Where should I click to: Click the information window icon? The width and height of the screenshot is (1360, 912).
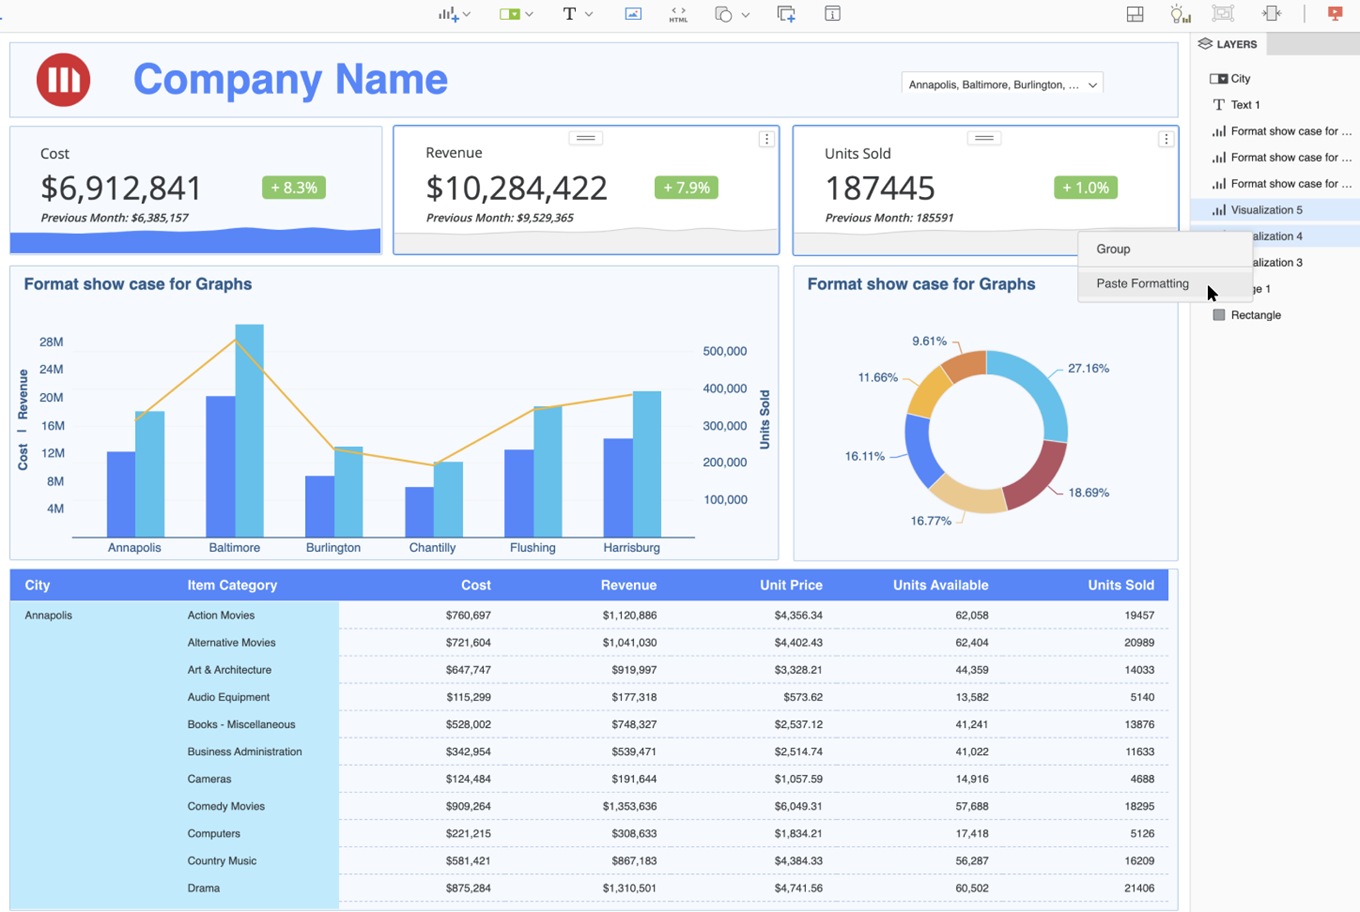(832, 14)
